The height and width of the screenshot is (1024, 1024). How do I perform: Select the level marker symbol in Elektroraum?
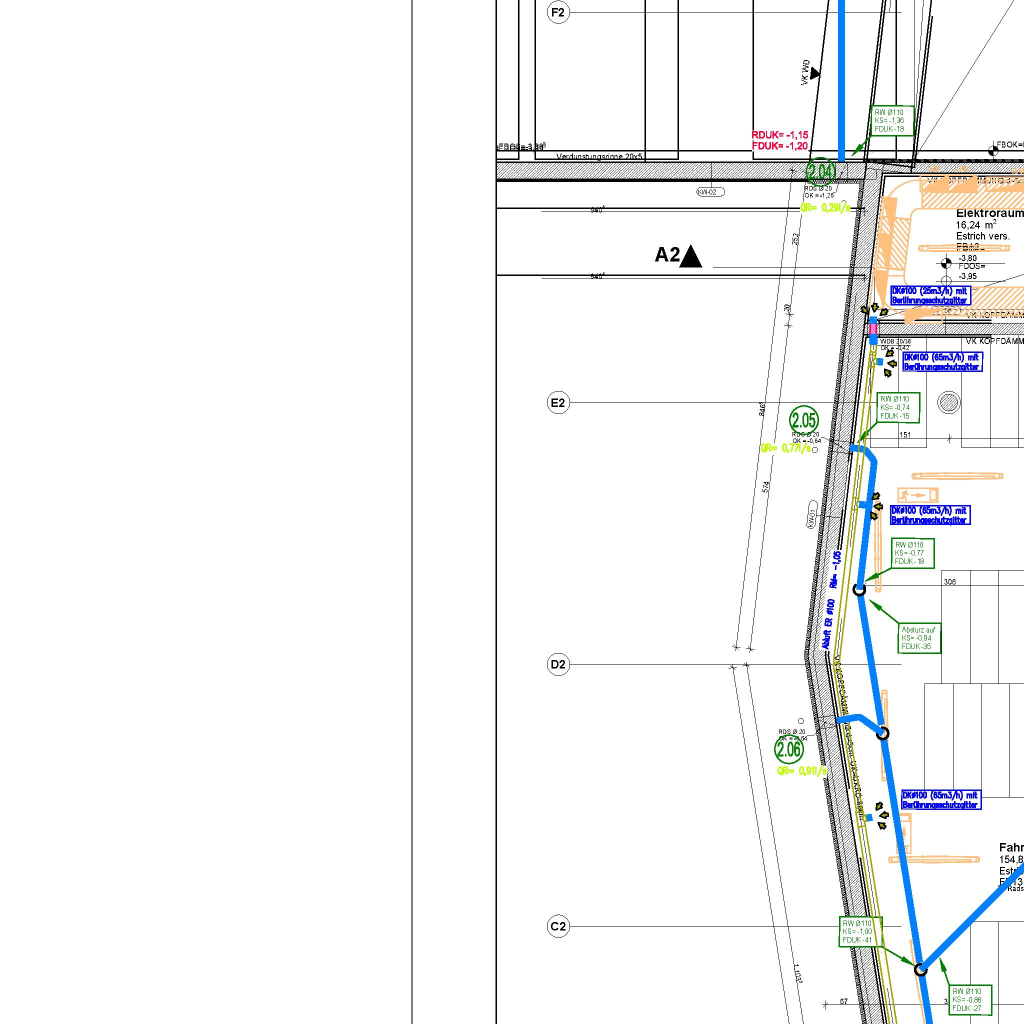point(945,264)
